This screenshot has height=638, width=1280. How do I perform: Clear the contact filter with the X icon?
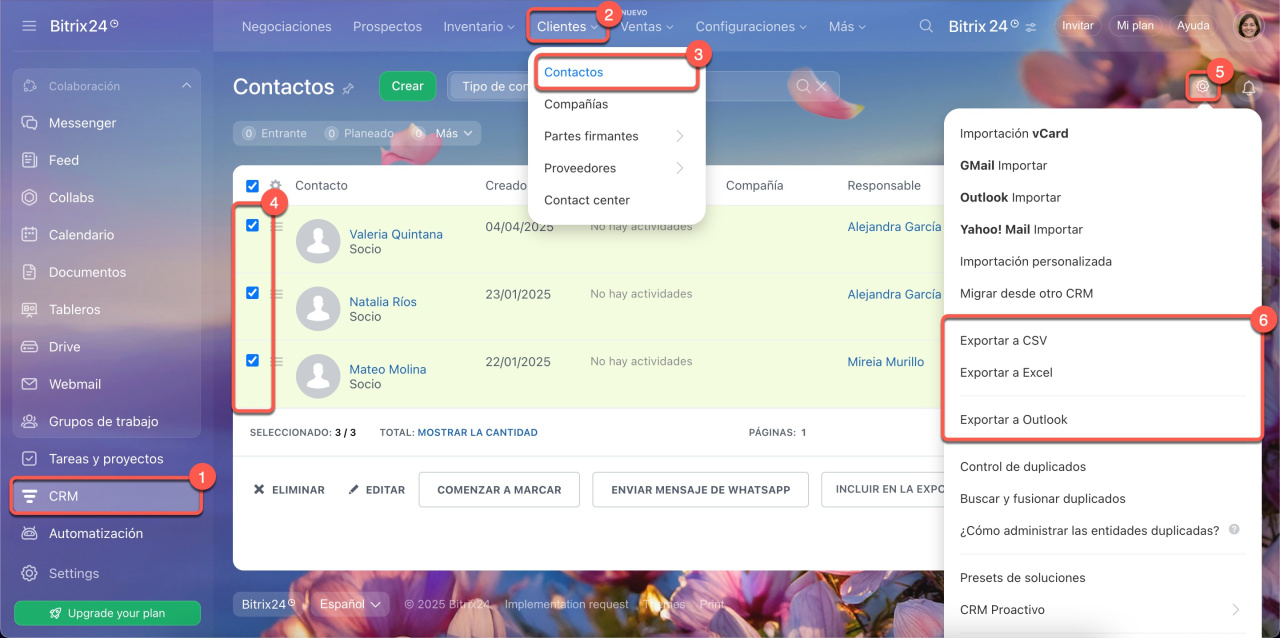[822, 86]
